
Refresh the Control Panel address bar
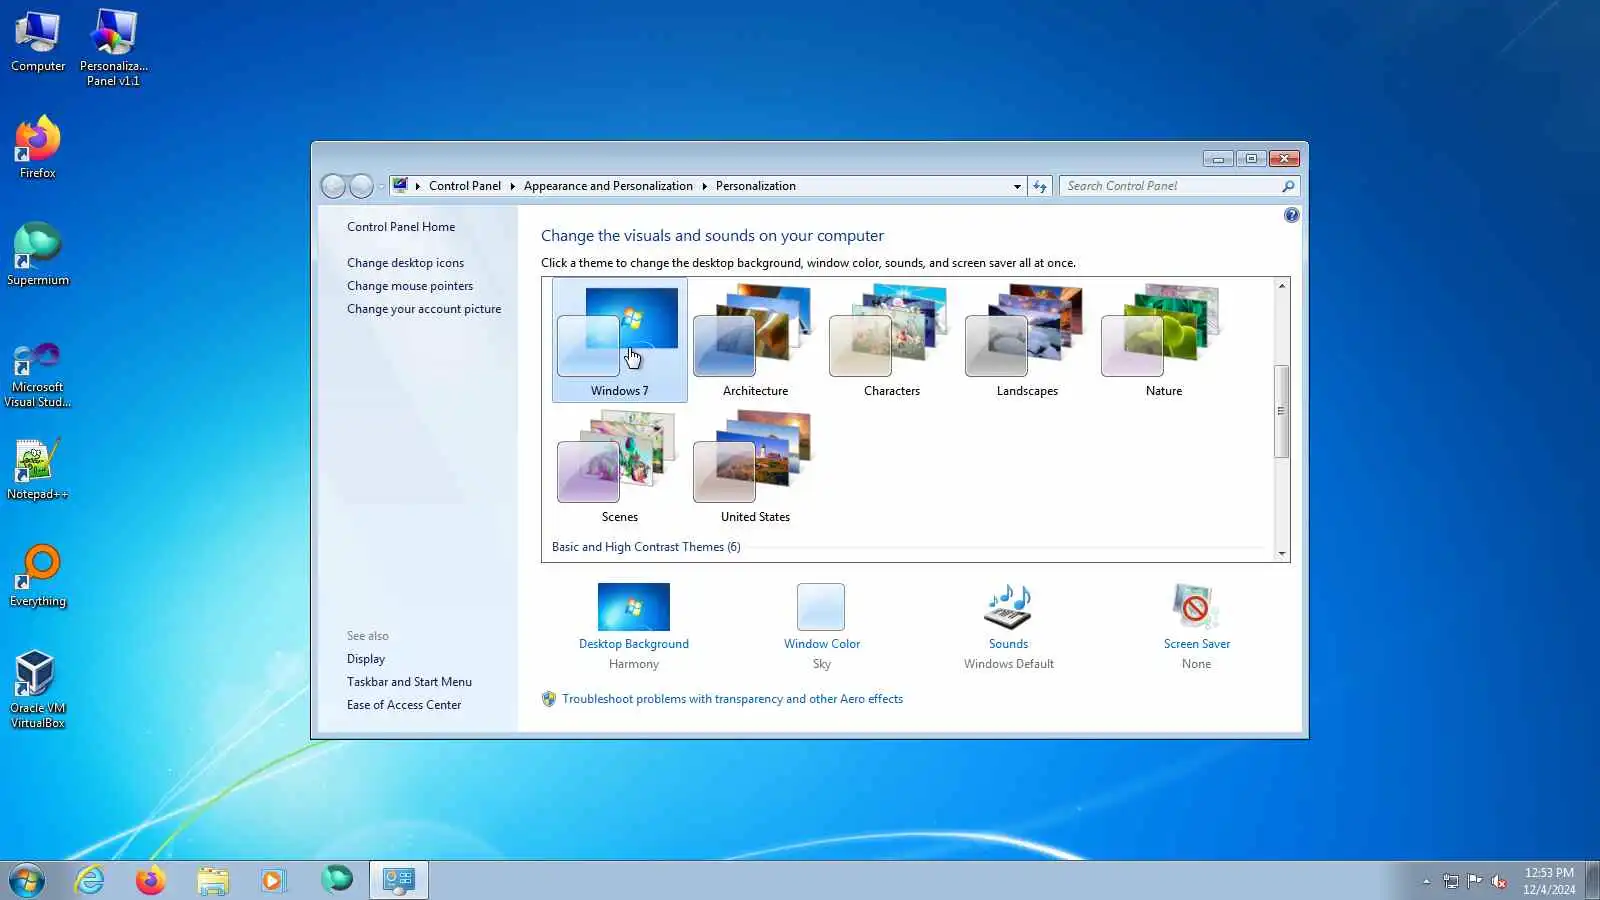click(1040, 186)
